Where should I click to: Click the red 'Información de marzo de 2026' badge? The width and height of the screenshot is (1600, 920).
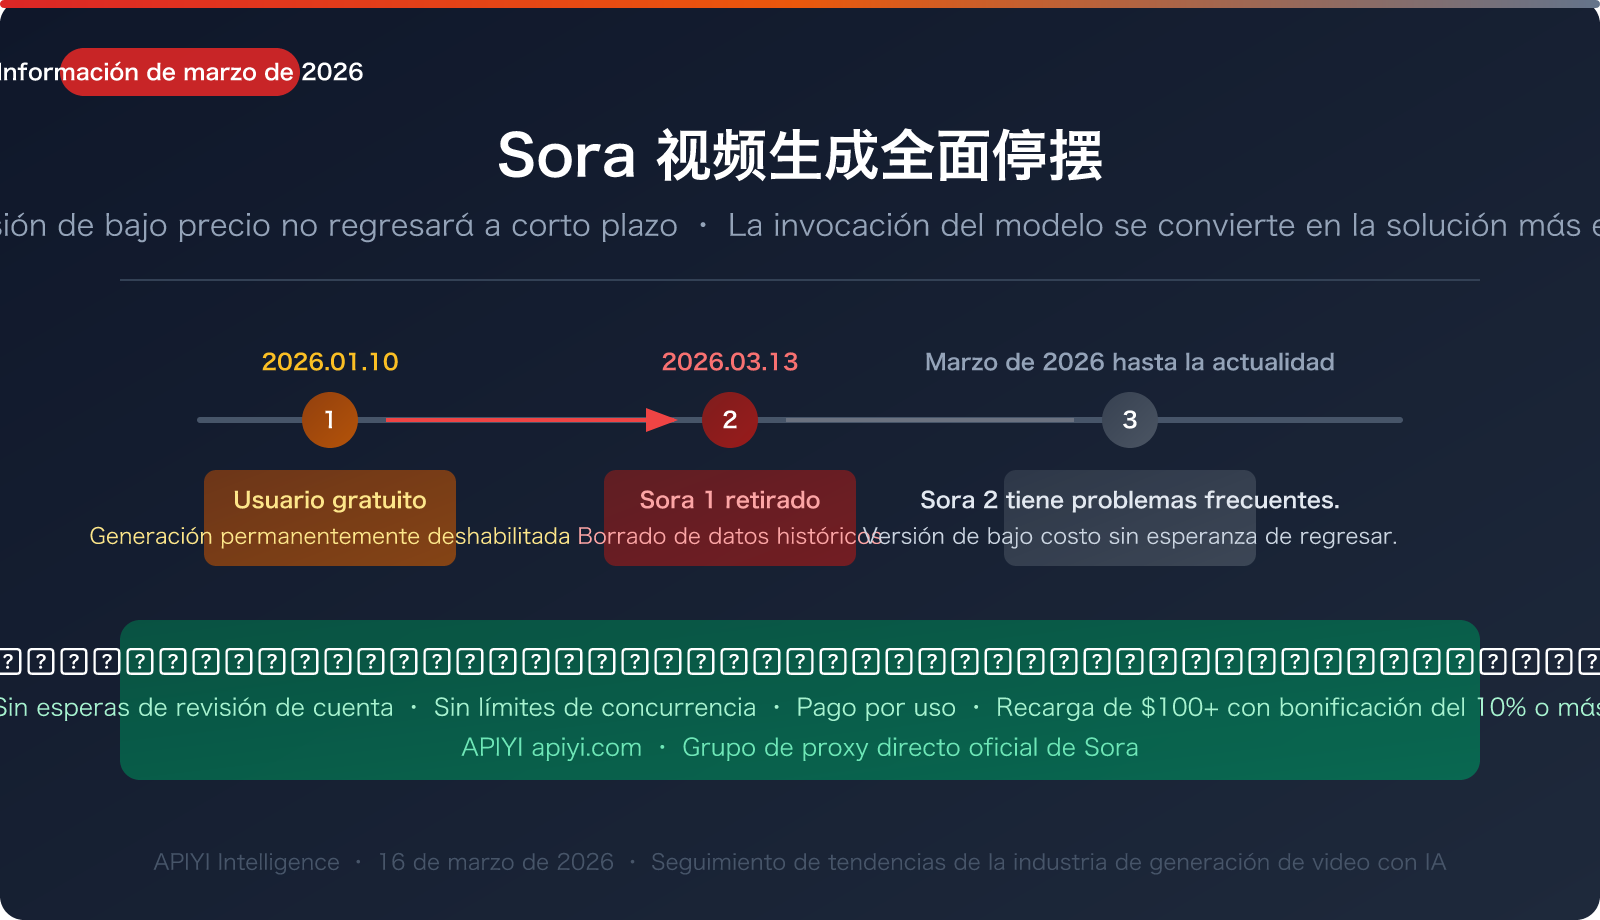click(180, 72)
